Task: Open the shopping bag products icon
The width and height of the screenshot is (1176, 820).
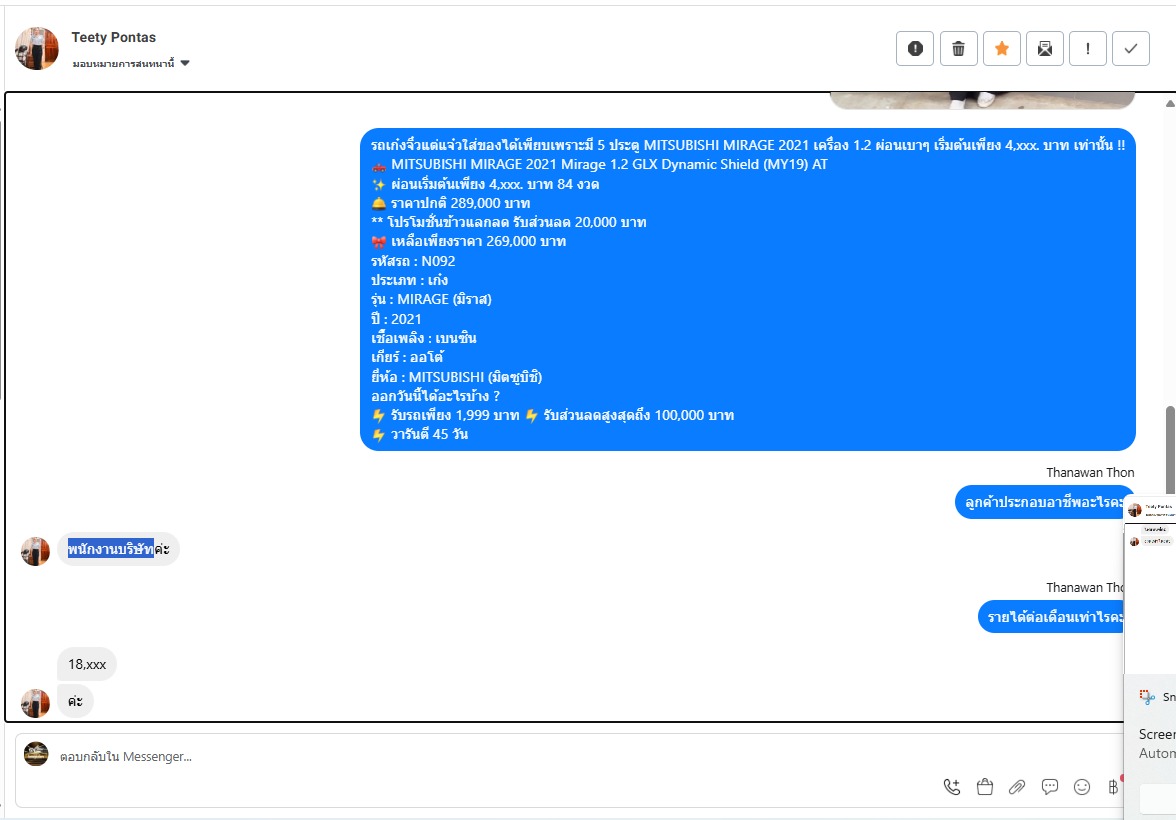Action: (985, 786)
